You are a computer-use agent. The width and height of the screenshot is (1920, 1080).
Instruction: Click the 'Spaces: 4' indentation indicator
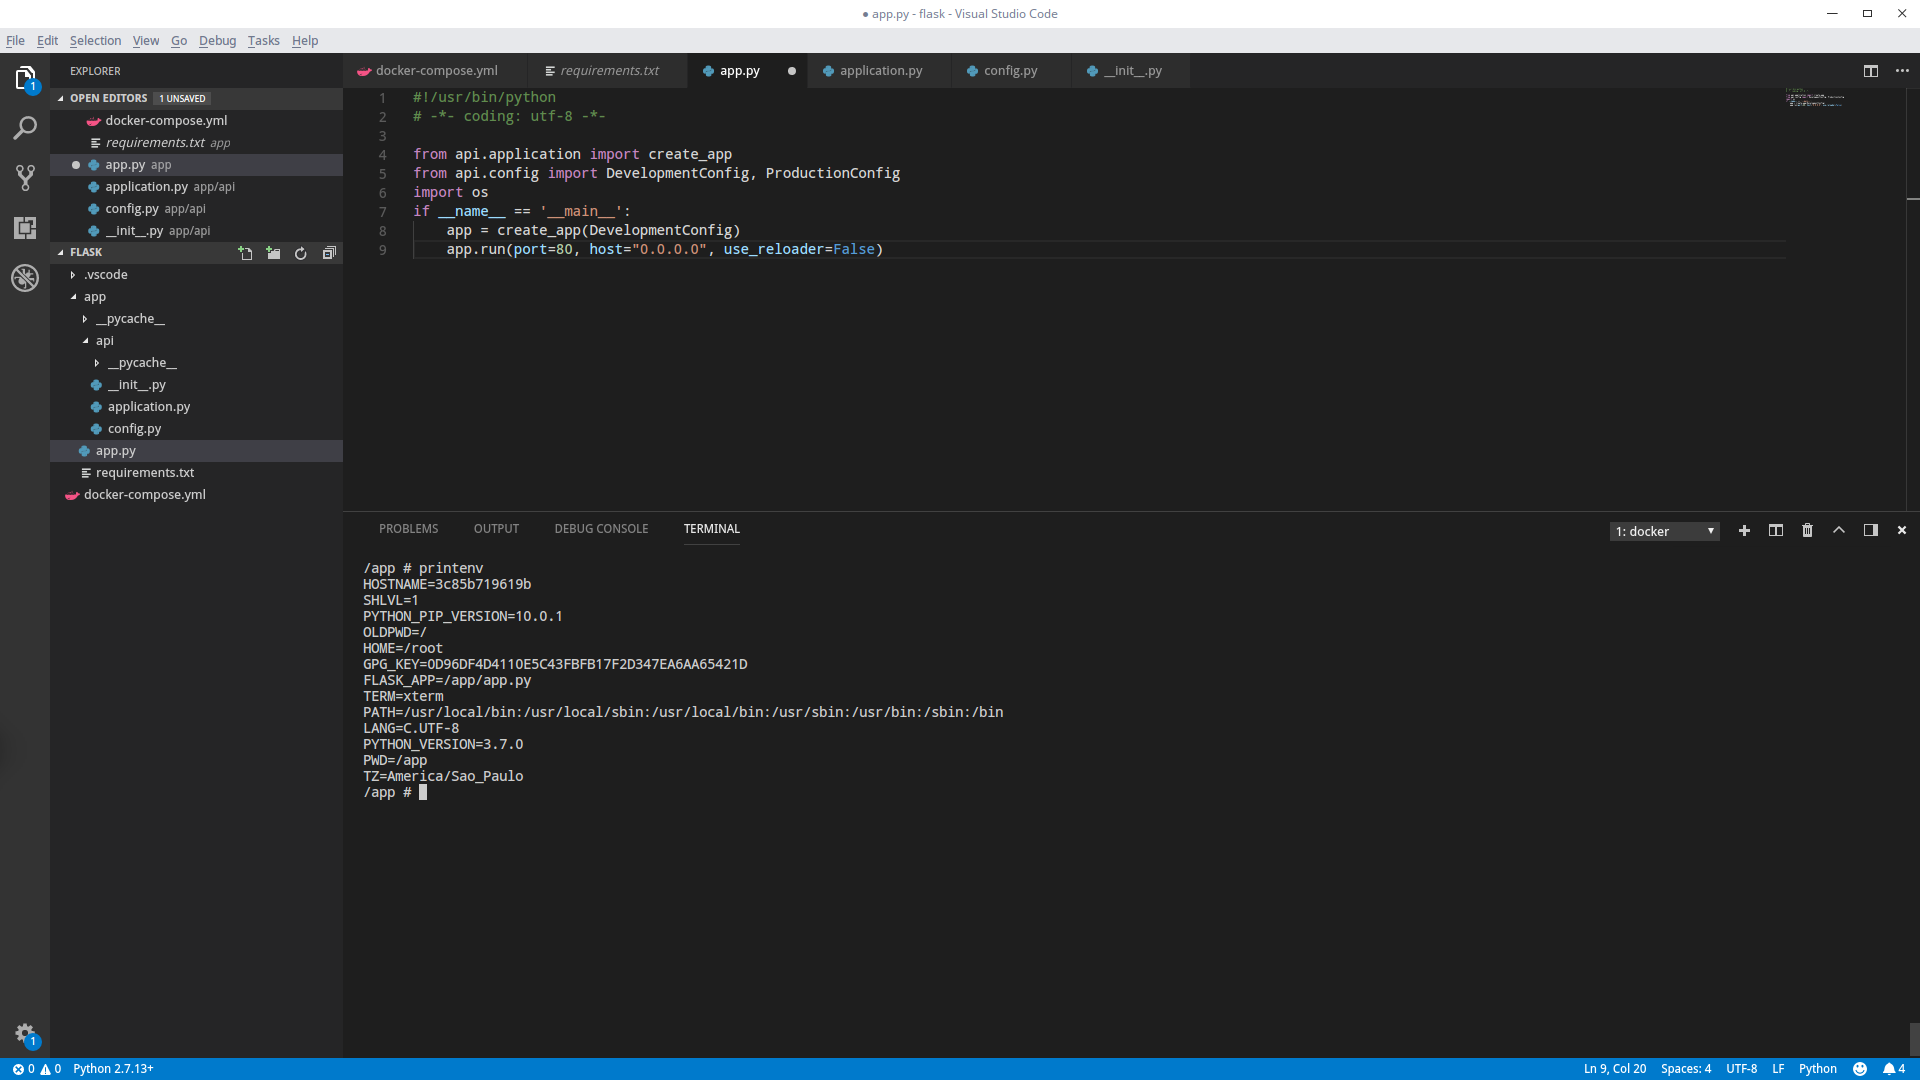pos(1686,1068)
